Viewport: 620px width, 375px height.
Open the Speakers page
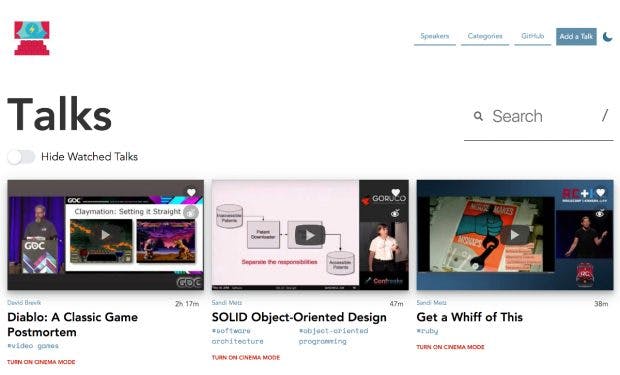435,36
